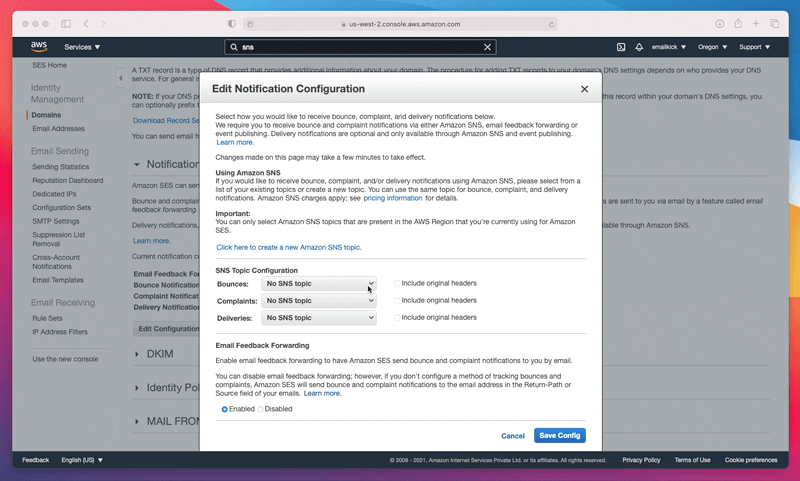Close the Edit Notification Configuration dialog

point(584,89)
